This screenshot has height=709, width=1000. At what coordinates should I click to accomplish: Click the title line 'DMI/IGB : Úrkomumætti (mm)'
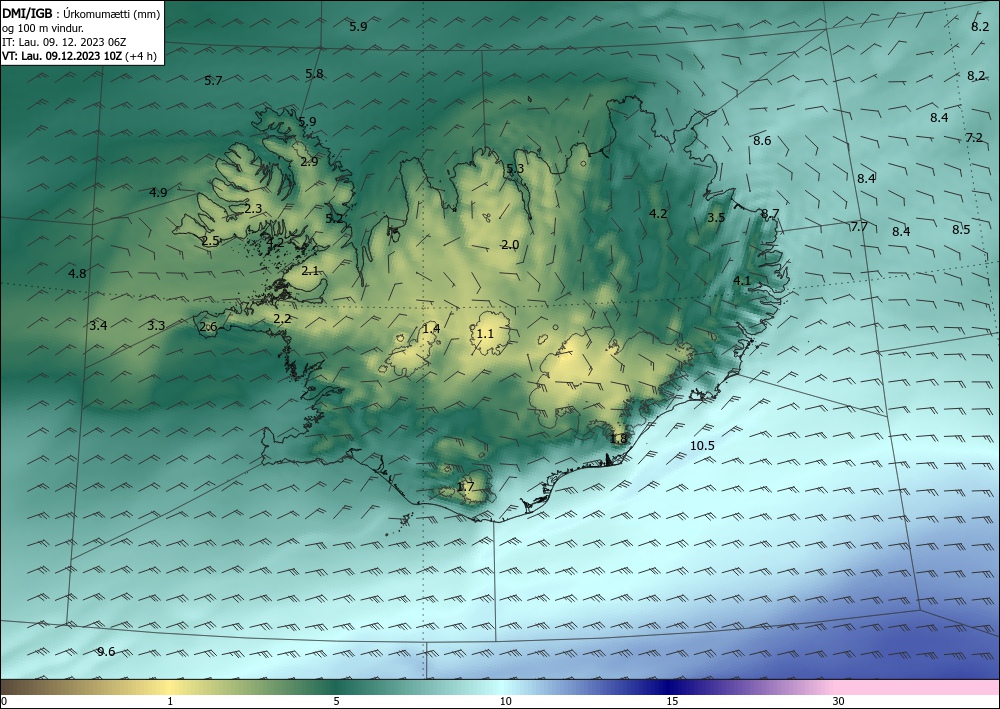click(81, 13)
